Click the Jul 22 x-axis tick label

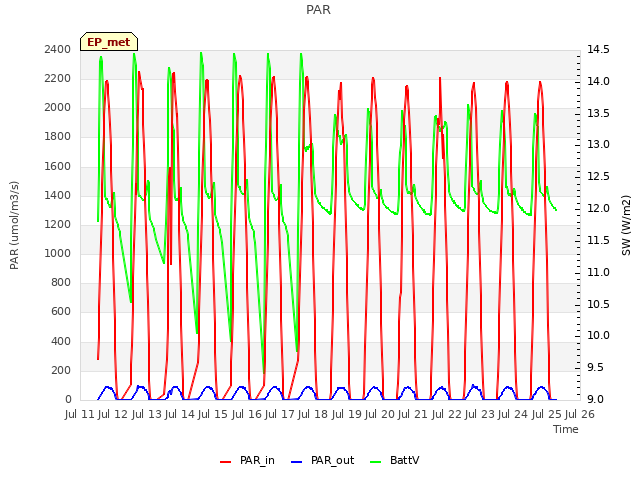click(x=447, y=414)
